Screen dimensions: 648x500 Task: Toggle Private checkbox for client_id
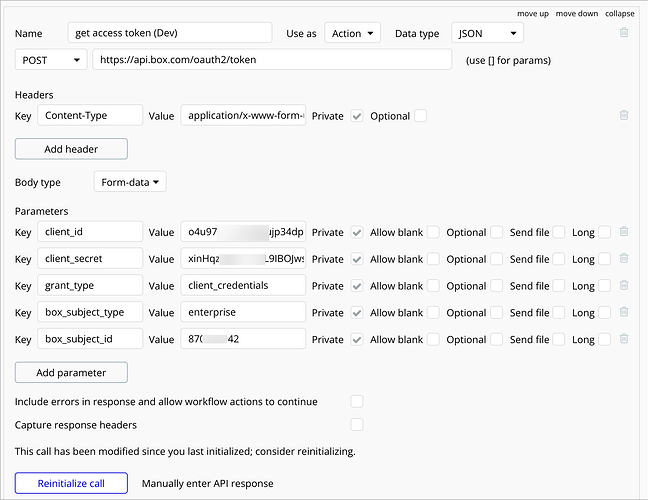357,233
